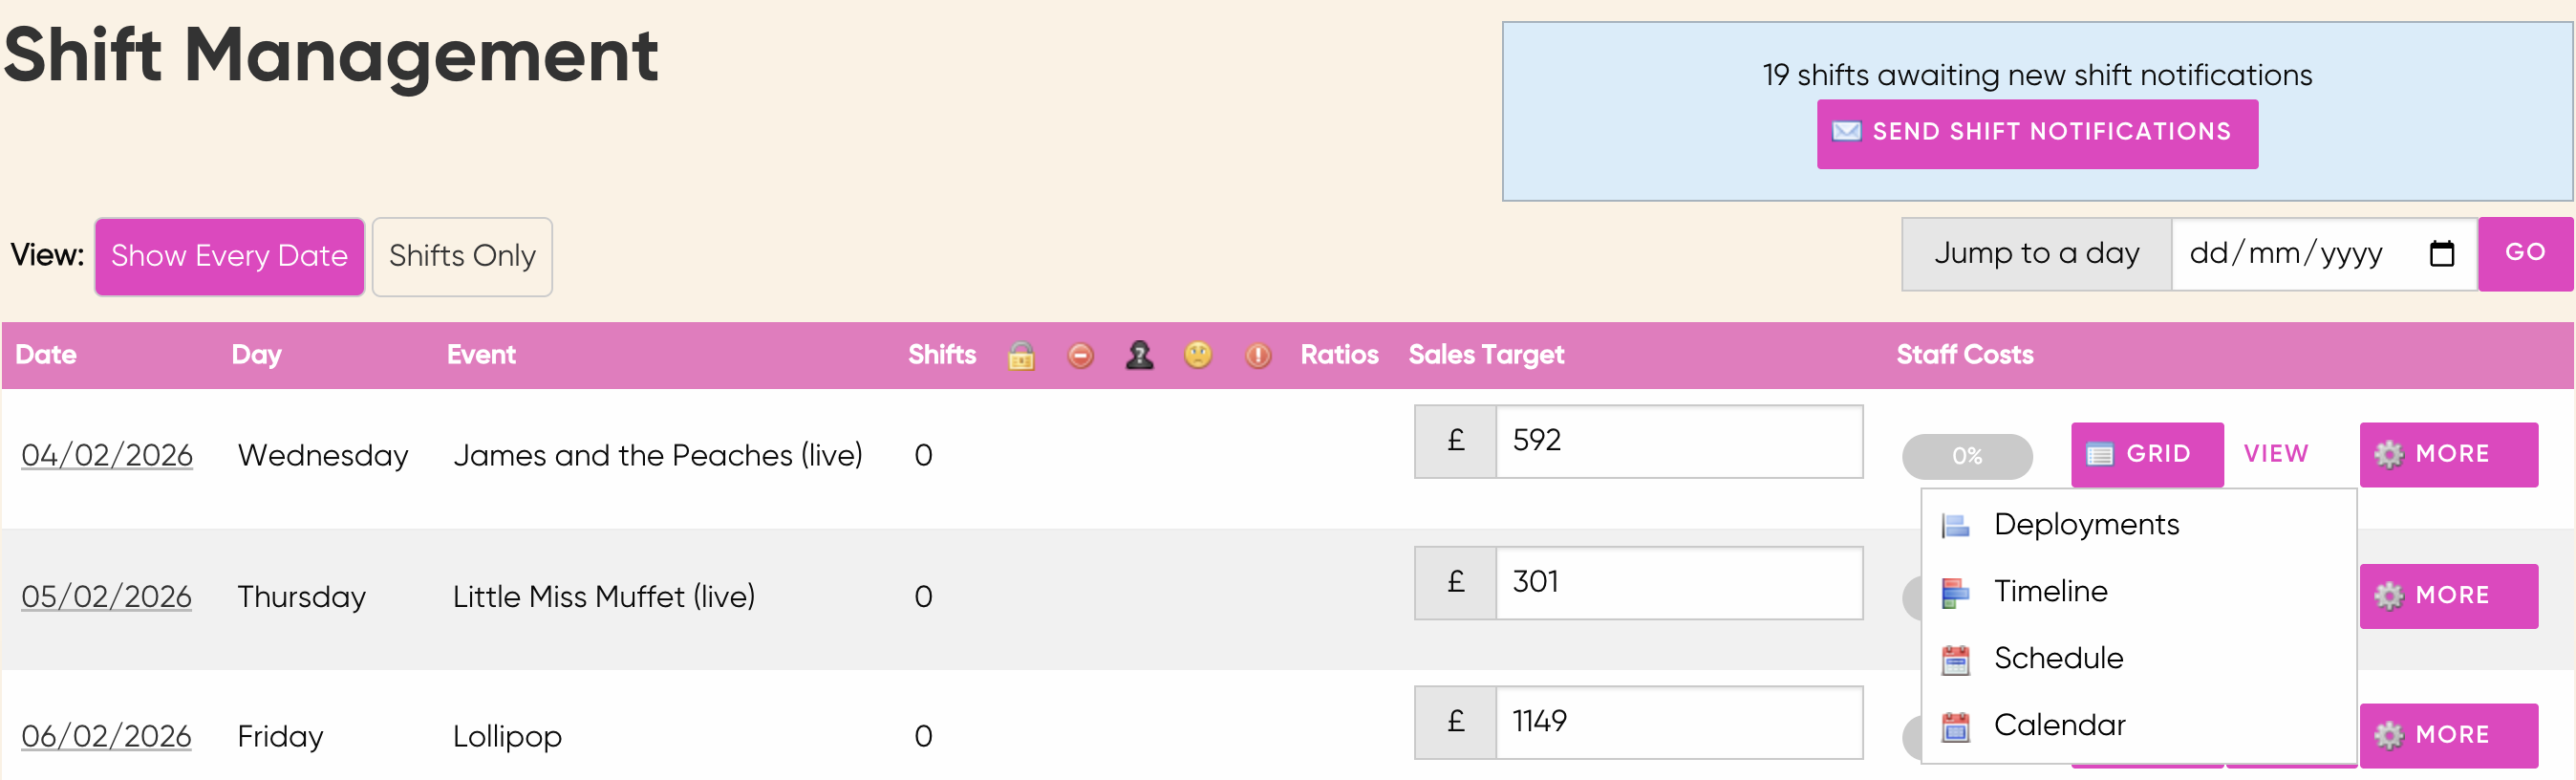
Task: Open Grid view for James and the Peaches
Action: [2146, 455]
